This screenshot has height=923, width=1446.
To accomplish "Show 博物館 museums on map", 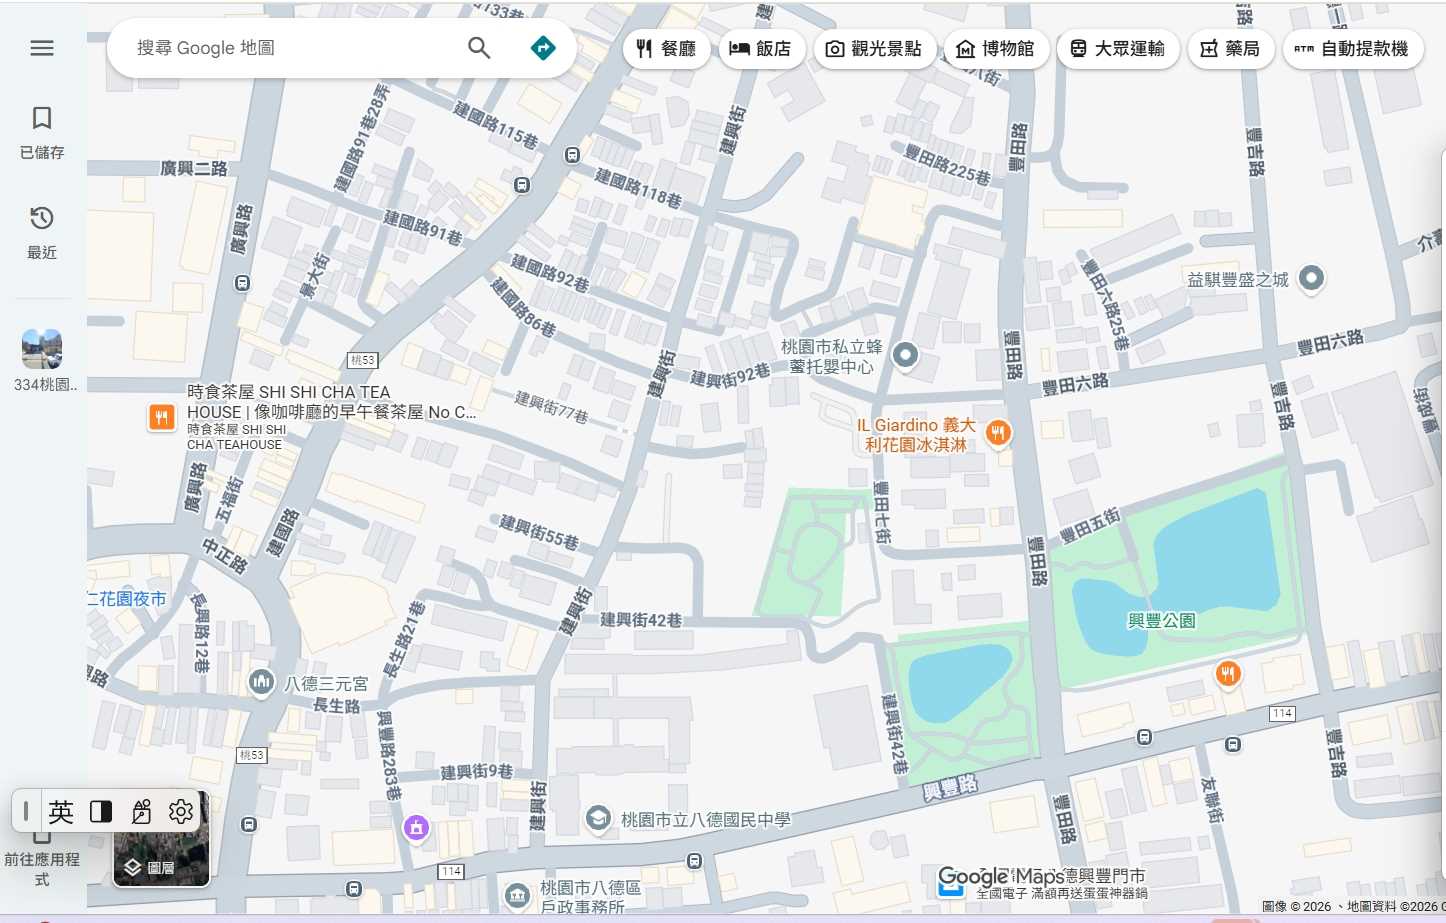I will pyautogui.click(x=996, y=49).
